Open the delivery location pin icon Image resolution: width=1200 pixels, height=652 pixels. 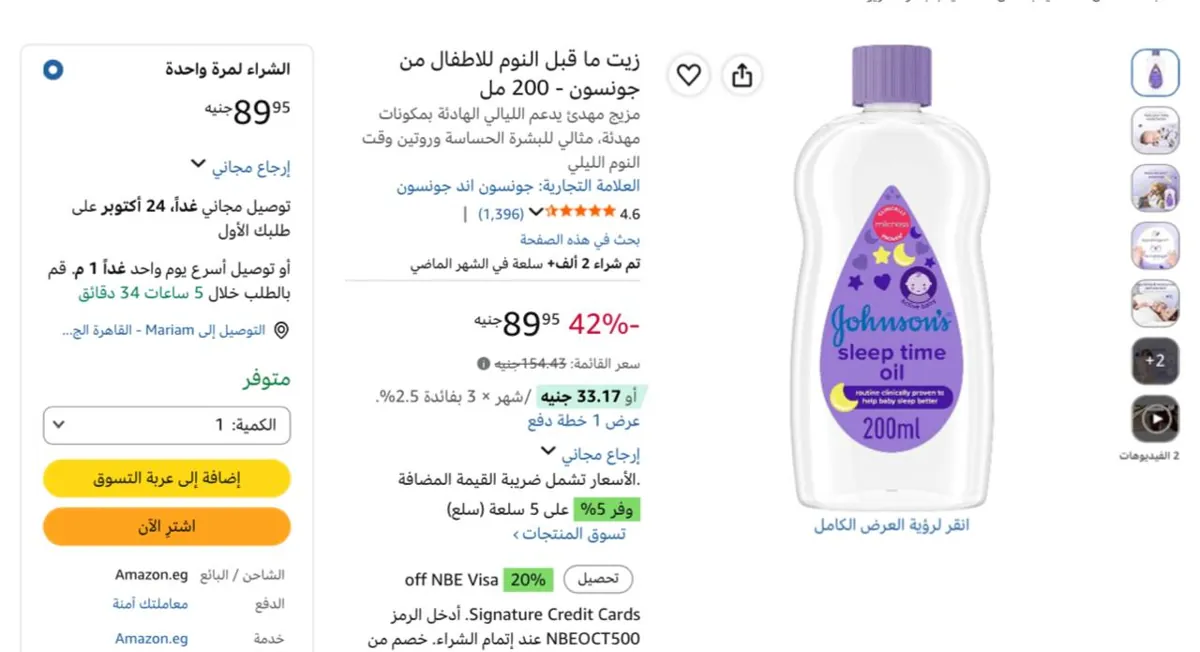coord(283,330)
